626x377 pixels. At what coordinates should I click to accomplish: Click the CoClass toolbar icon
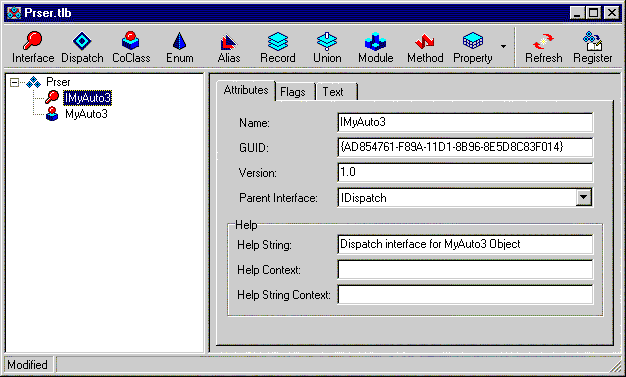pos(131,47)
